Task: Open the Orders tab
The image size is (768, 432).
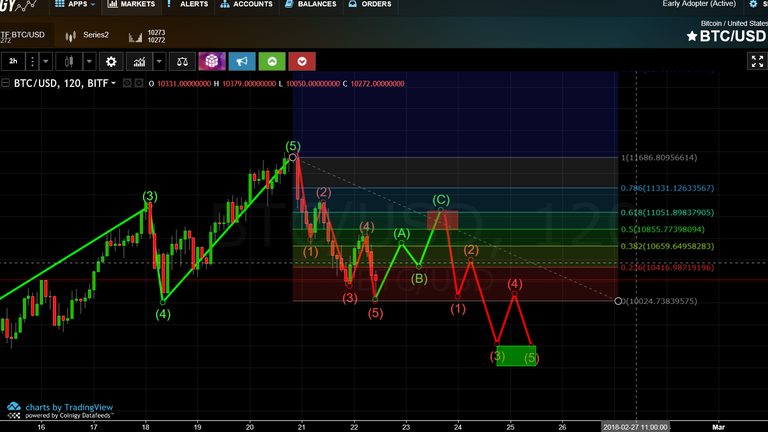Action: [x=370, y=4]
